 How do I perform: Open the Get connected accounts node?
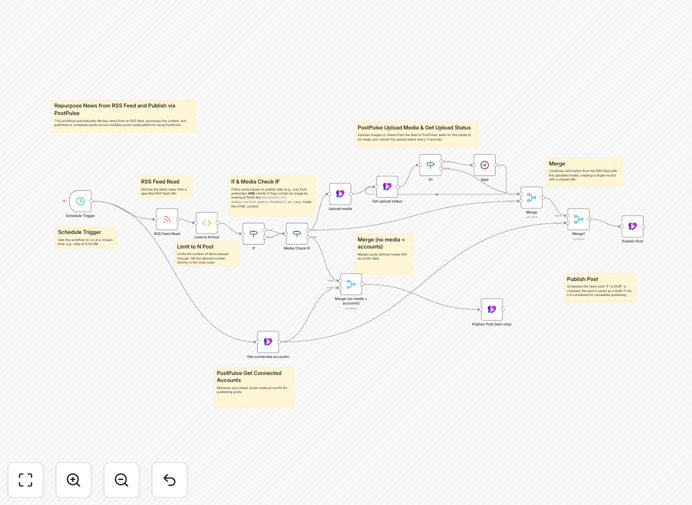268,342
